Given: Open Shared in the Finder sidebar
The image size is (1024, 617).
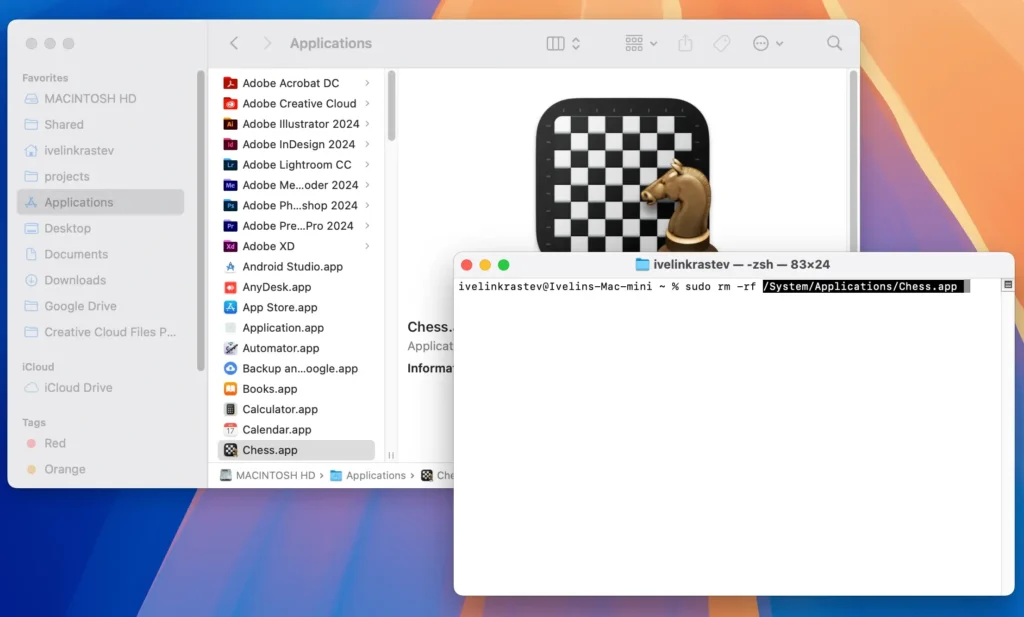Looking at the screenshot, I should pos(101,125).
